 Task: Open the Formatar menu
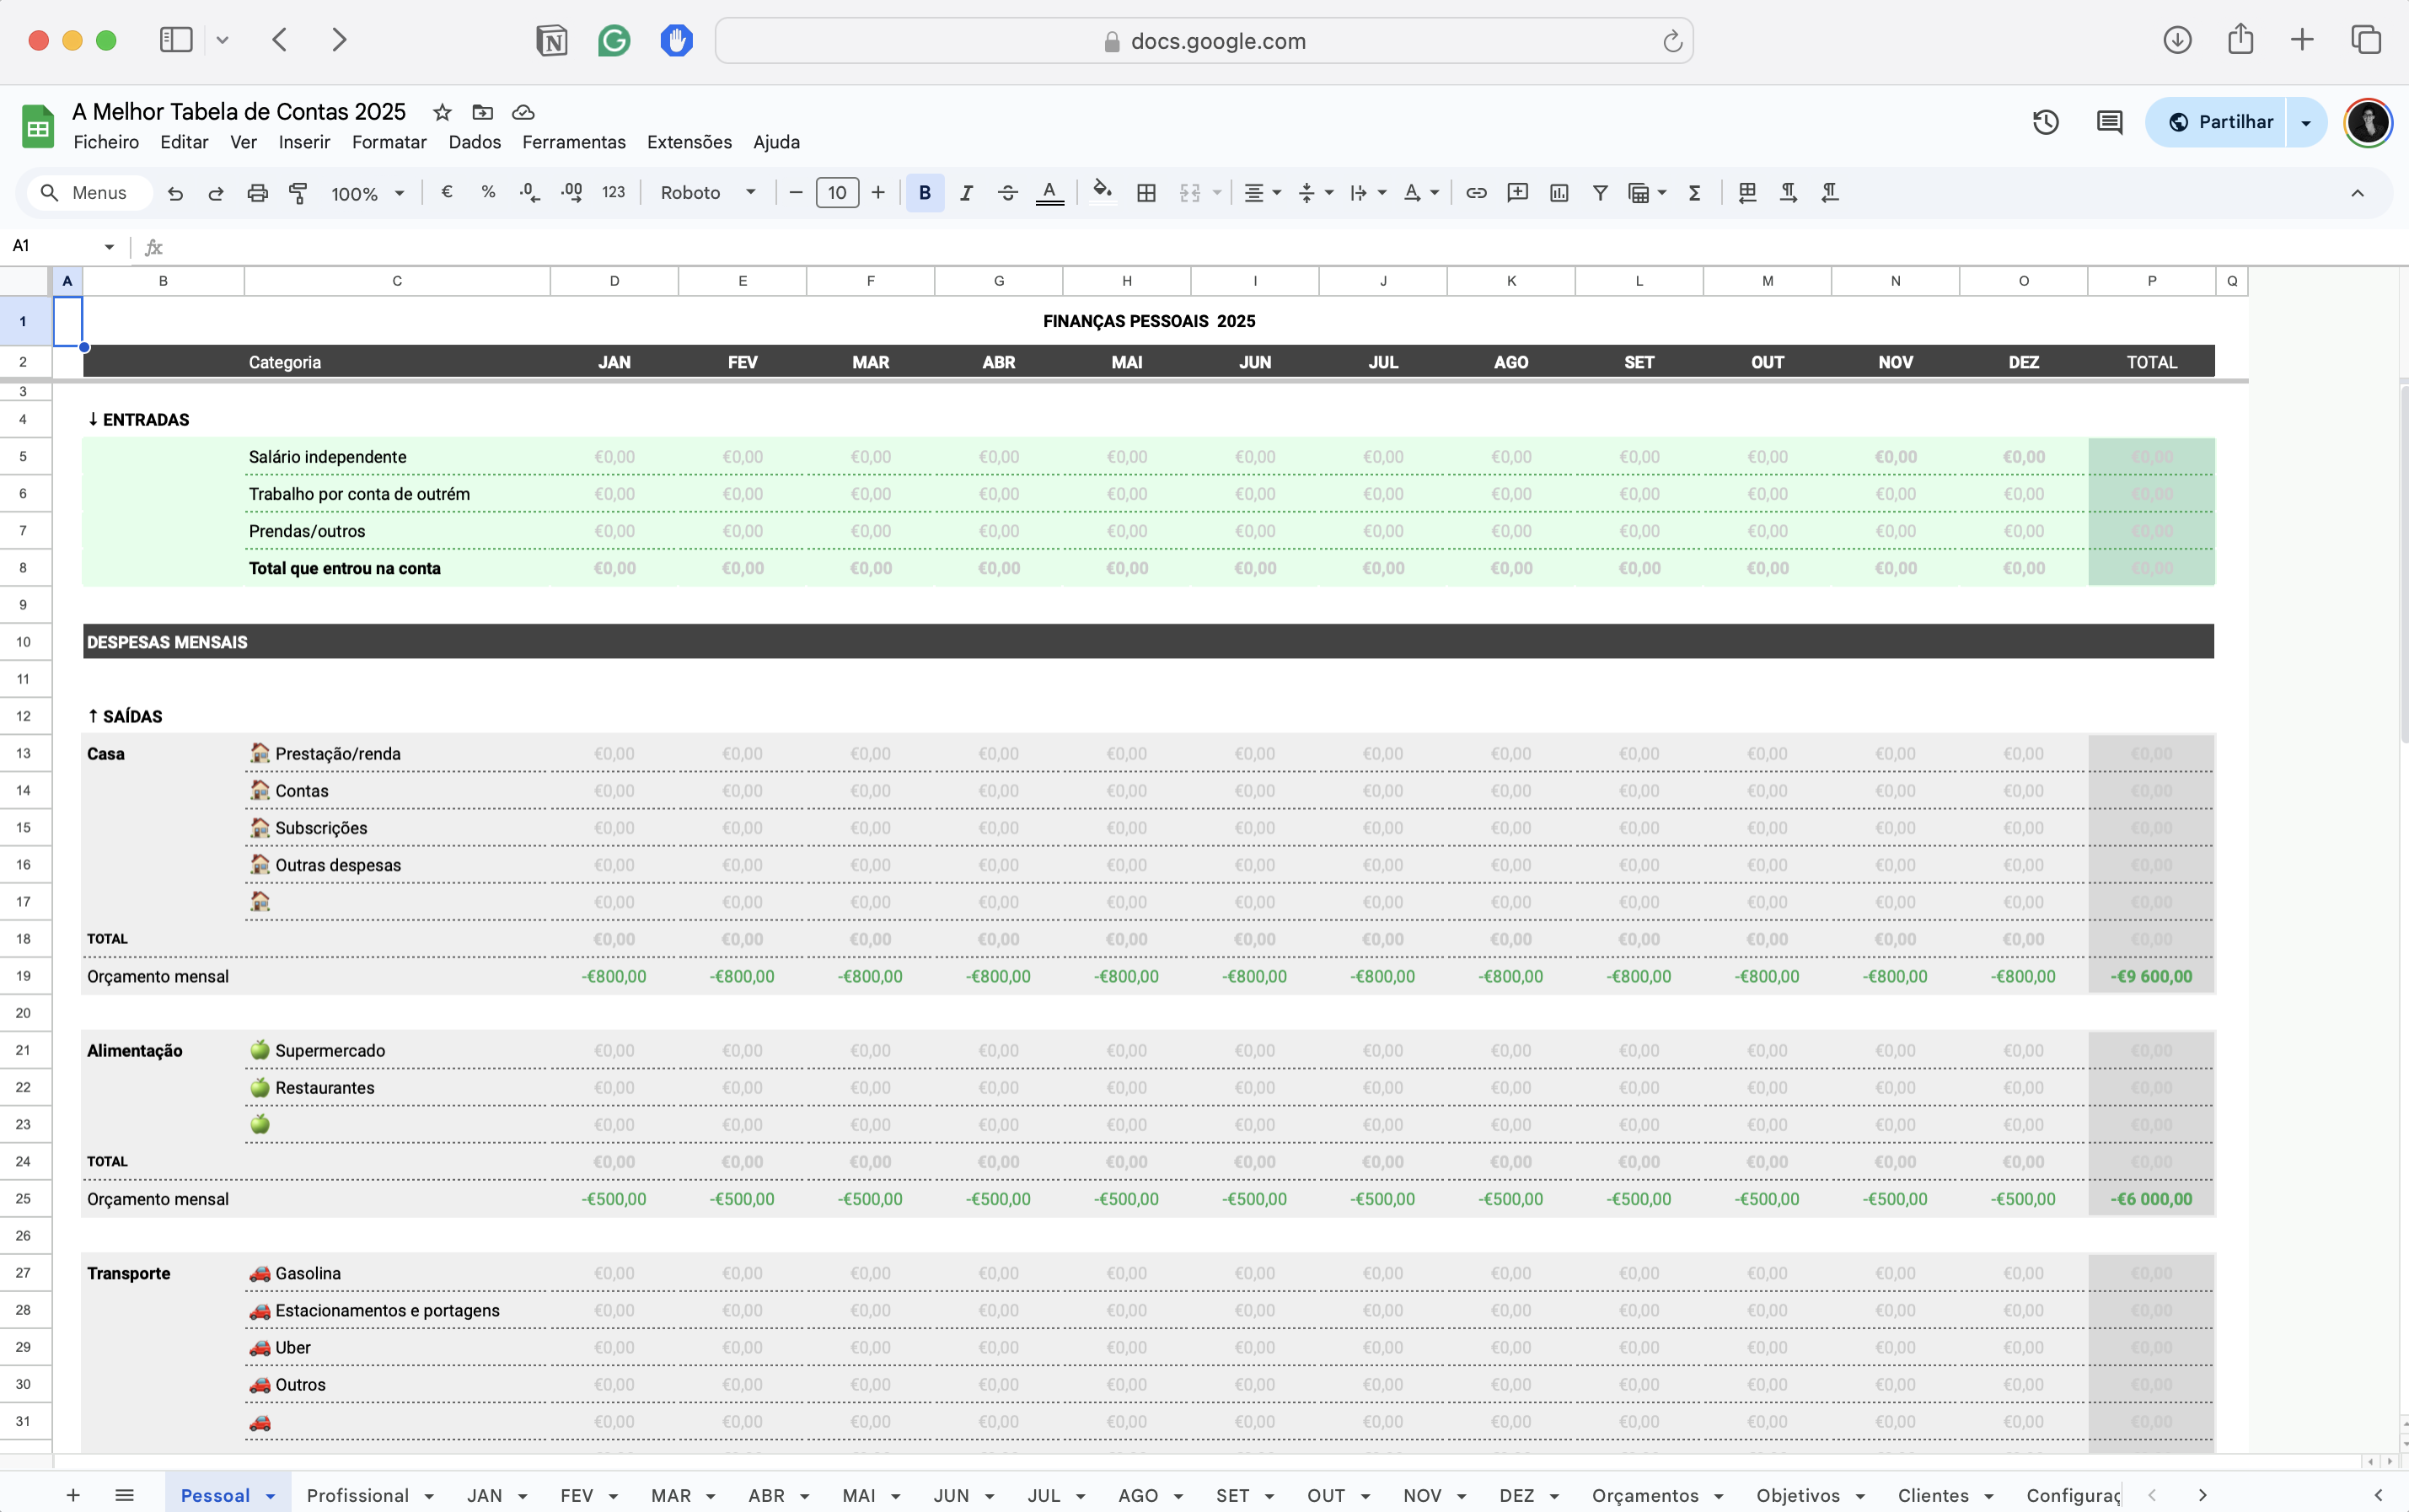[389, 142]
